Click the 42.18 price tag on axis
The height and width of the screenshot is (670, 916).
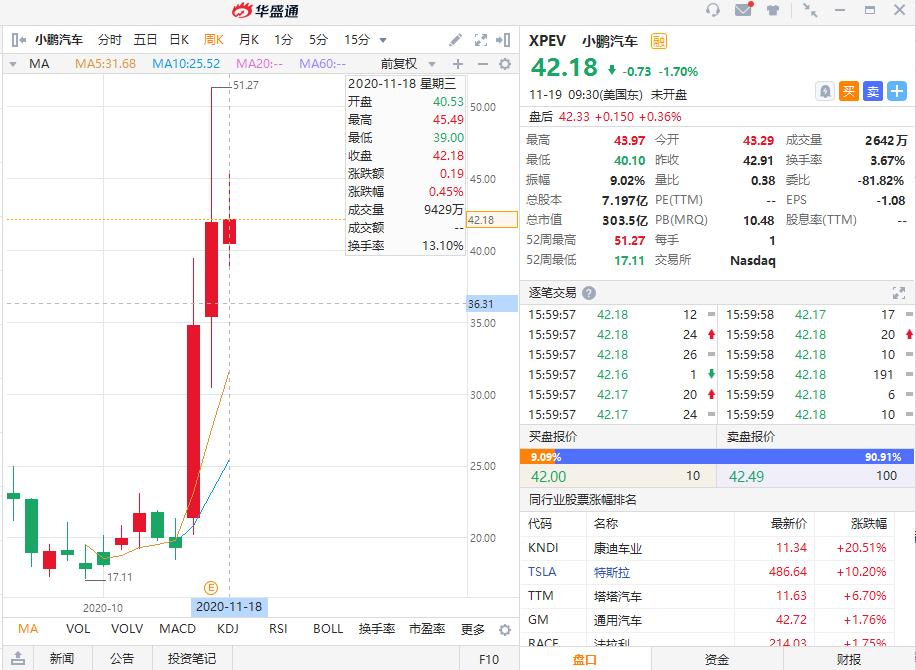coord(492,220)
